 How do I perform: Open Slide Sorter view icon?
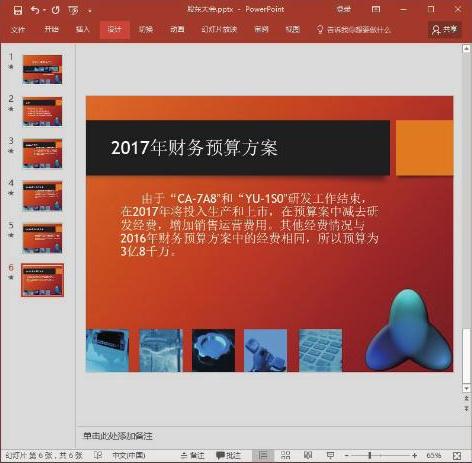tap(285, 455)
